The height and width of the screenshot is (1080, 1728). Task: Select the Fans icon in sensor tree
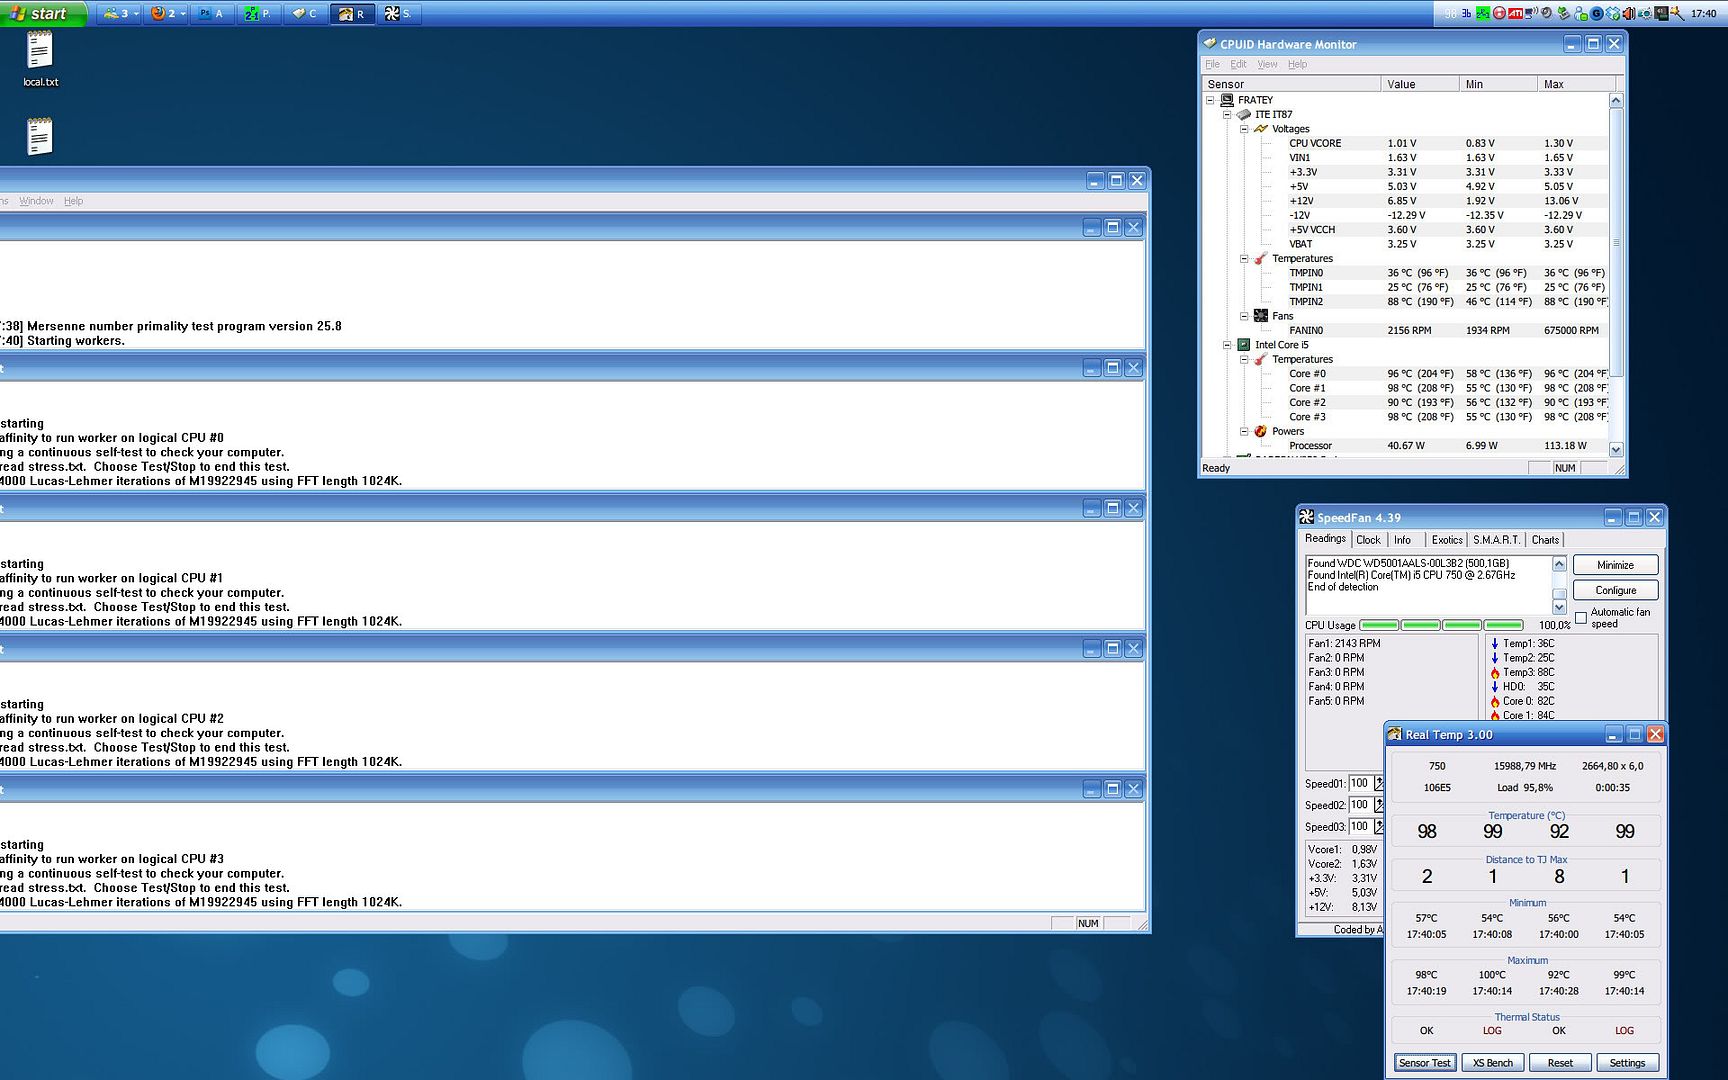click(x=1261, y=316)
